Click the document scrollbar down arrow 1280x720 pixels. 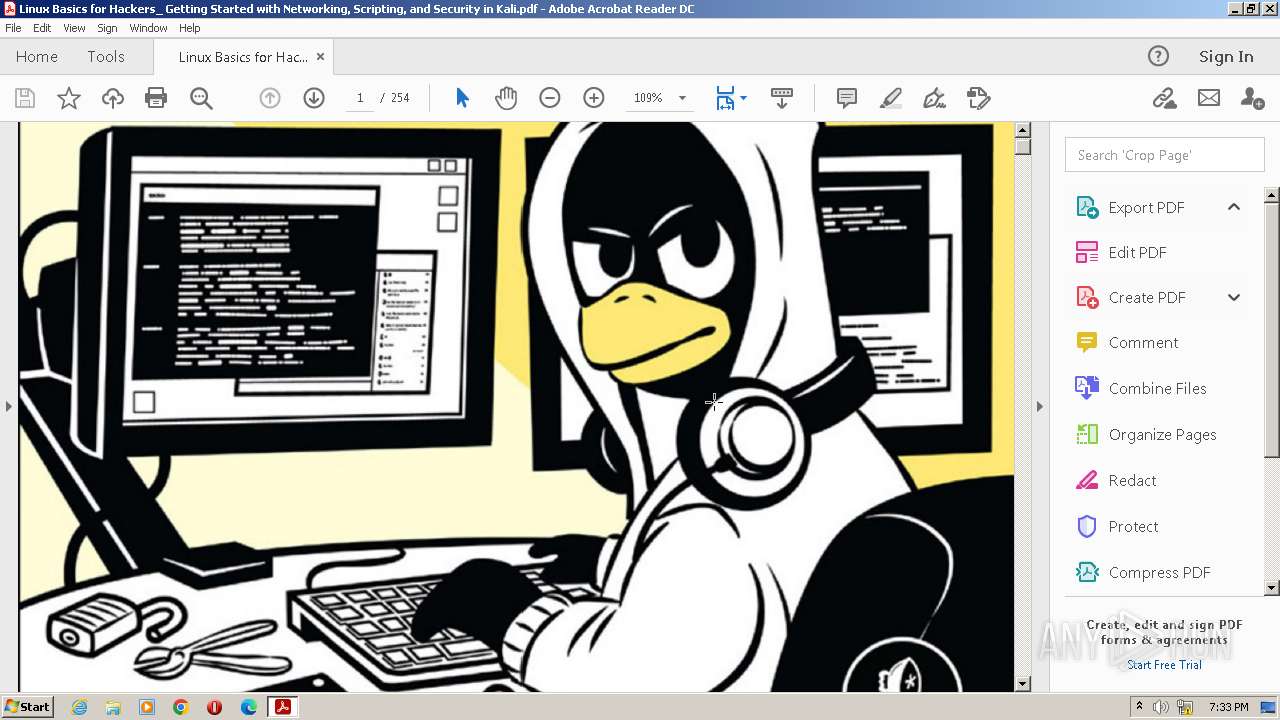click(x=1022, y=684)
